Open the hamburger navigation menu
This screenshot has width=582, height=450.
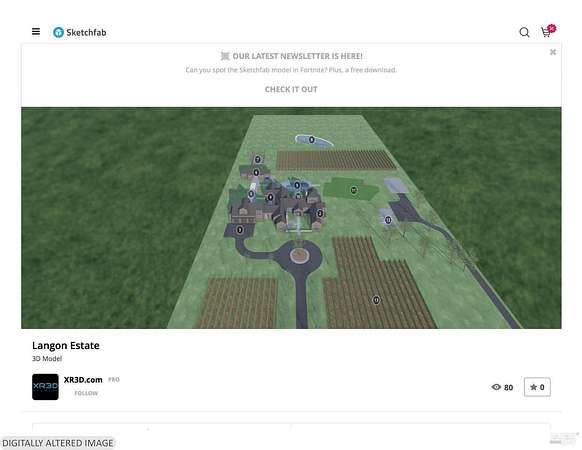point(36,32)
